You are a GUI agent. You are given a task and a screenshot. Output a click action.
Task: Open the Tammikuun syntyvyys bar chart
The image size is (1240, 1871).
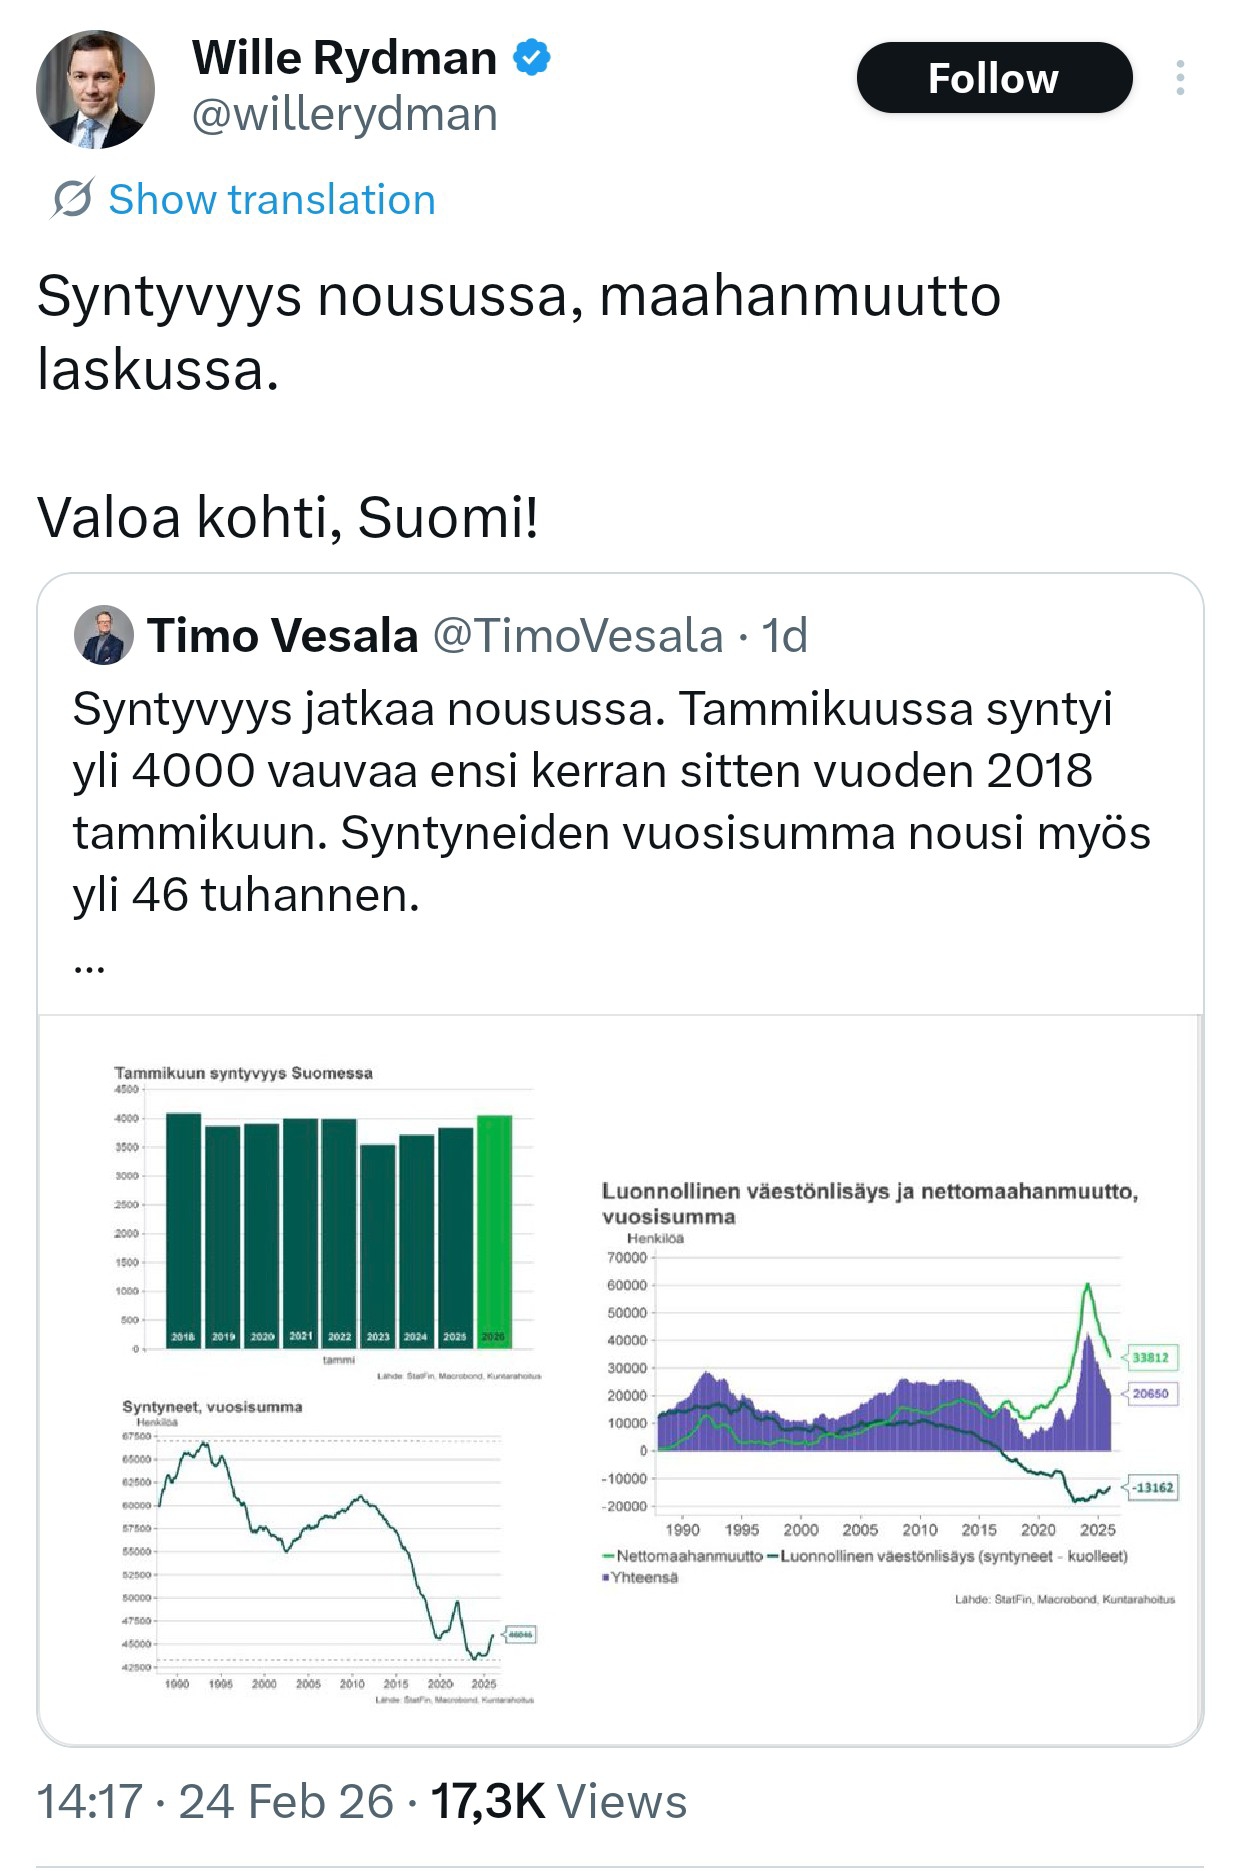(330, 1220)
